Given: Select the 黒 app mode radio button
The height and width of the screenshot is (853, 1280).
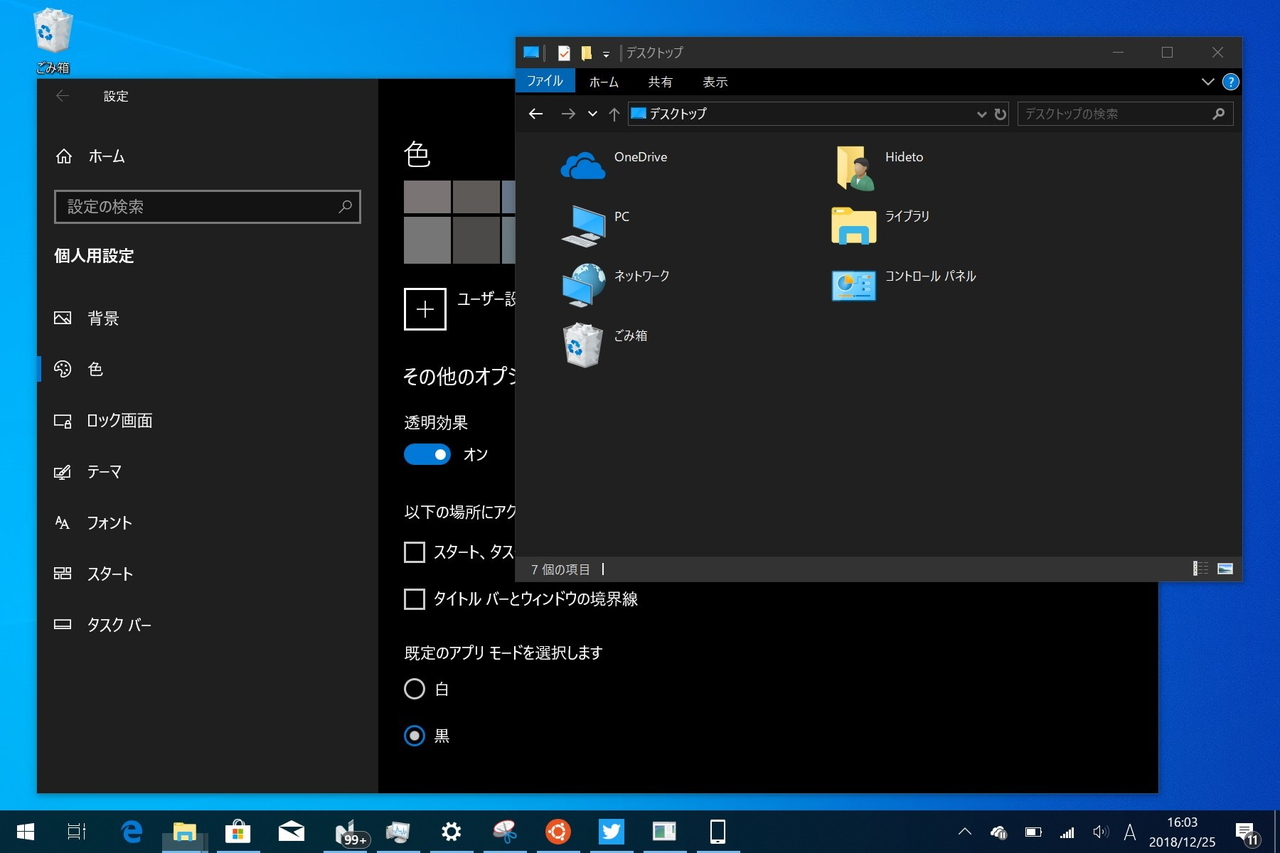Looking at the screenshot, I should click(414, 736).
